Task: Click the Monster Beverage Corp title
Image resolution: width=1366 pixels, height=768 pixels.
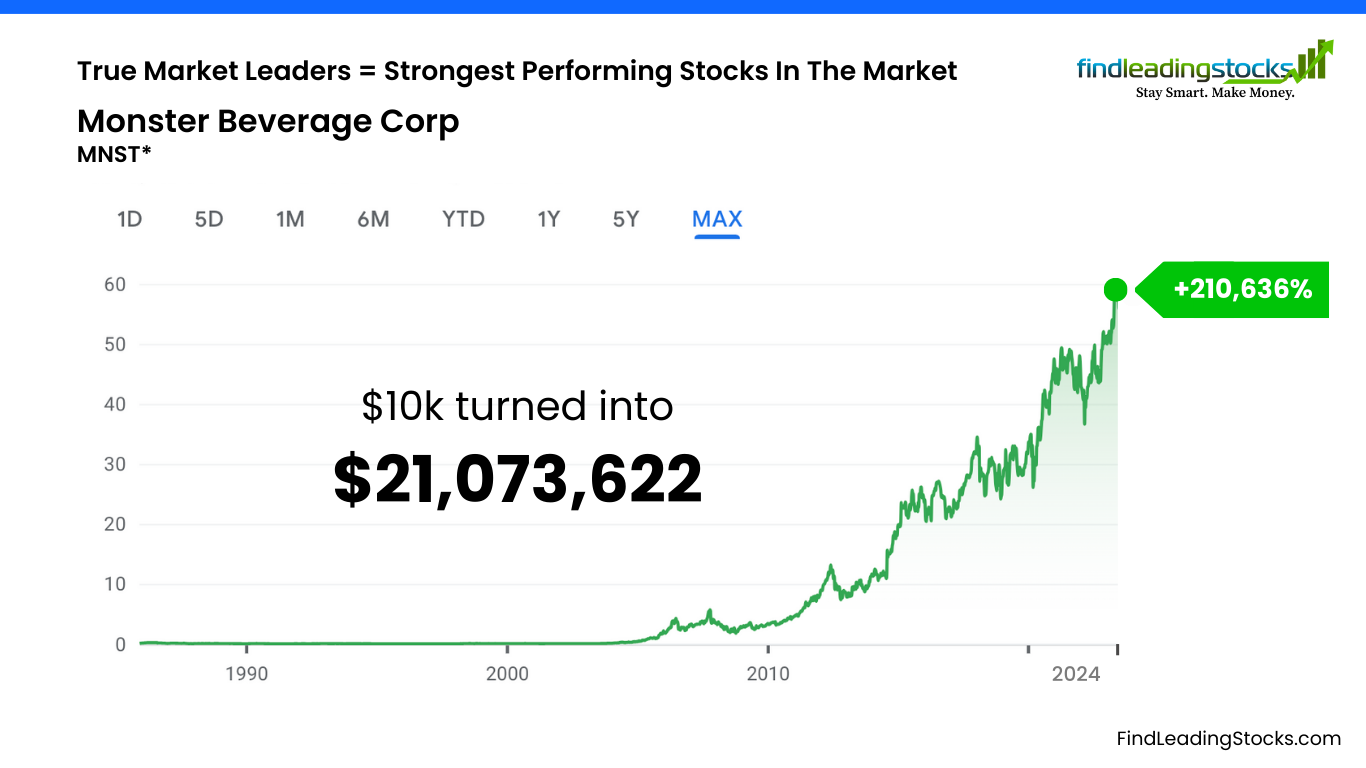Action: (x=268, y=121)
